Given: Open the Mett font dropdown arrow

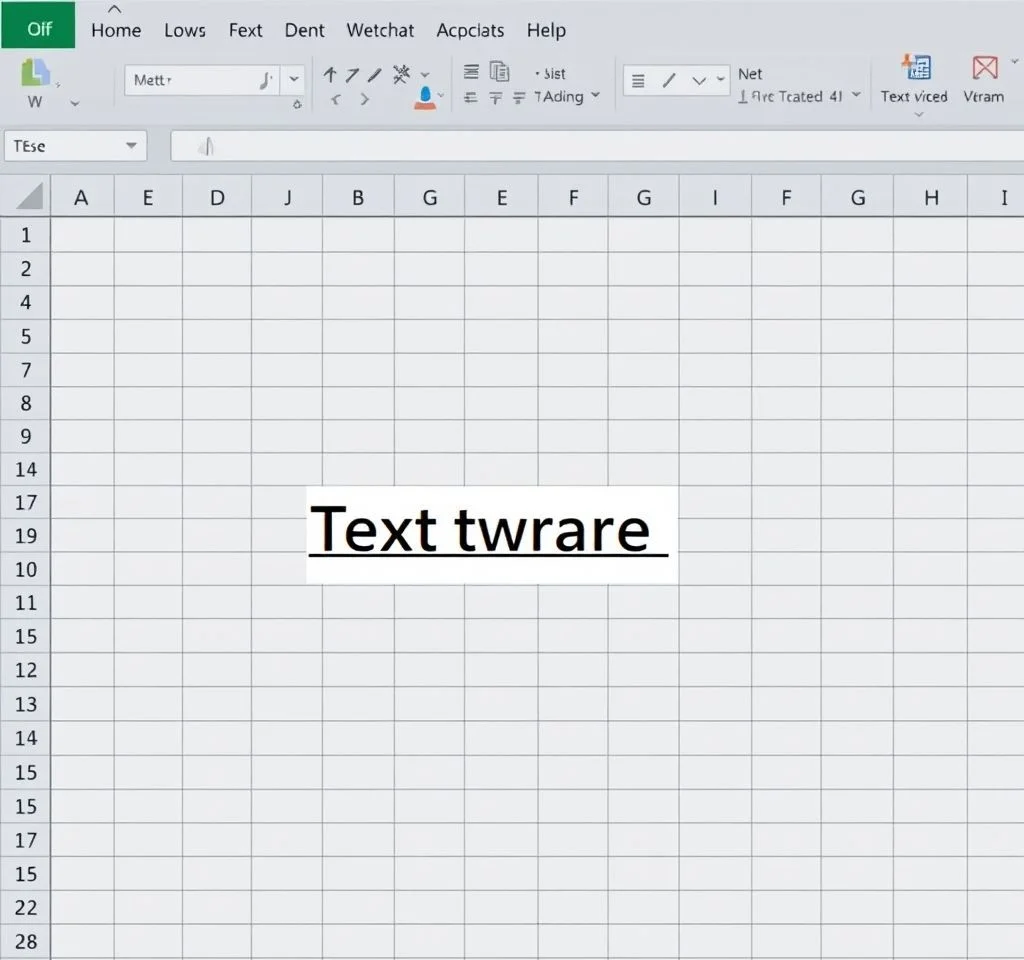Looking at the screenshot, I should 293,79.
